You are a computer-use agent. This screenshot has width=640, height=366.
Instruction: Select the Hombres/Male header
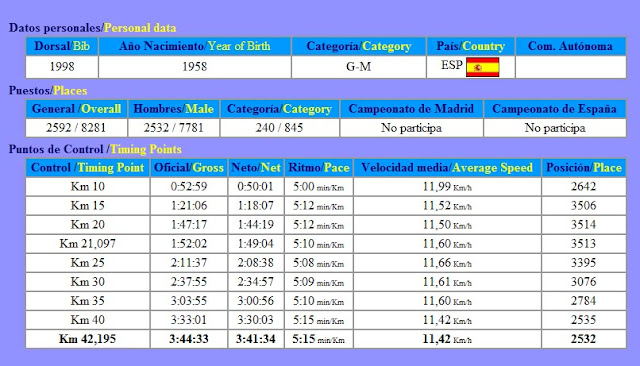pyautogui.click(x=173, y=109)
